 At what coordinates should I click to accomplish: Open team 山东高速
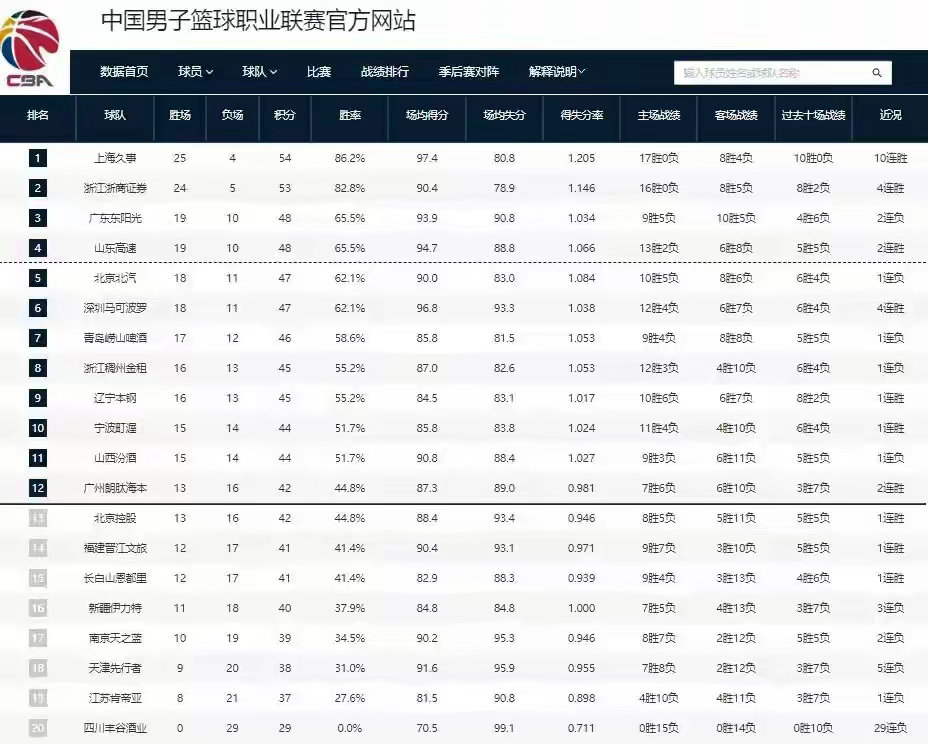click(115, 248)
